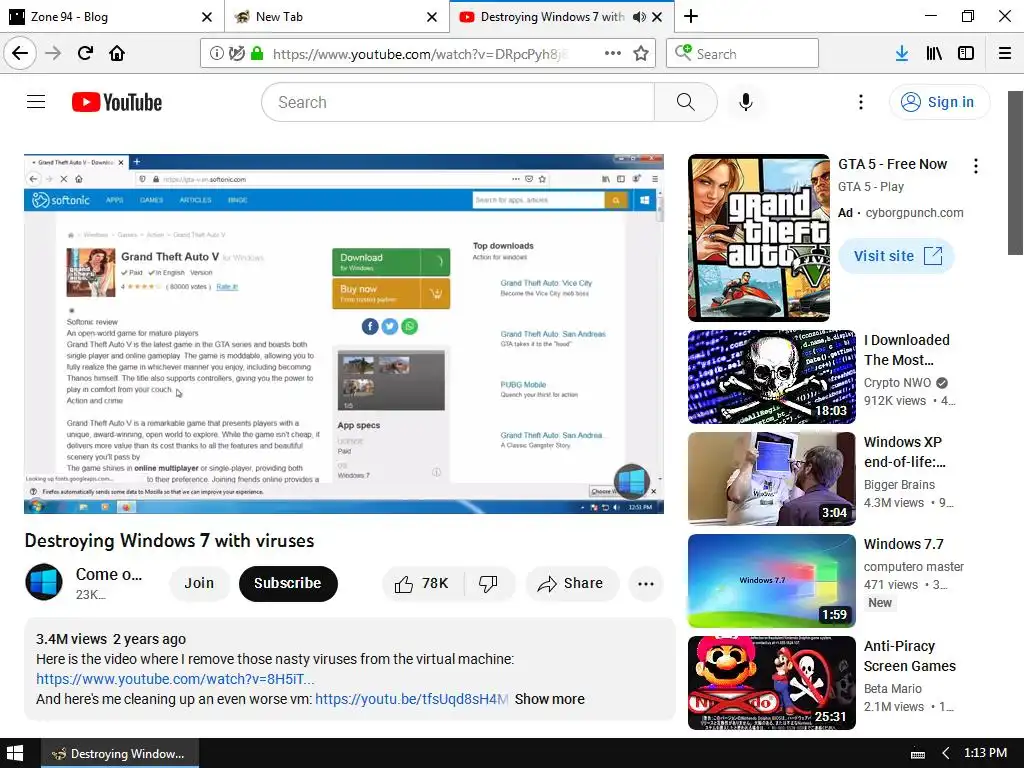This screenshot has height=768, width=1024.
Task: Open the Windows Start button
Action: tap(15, 753)
